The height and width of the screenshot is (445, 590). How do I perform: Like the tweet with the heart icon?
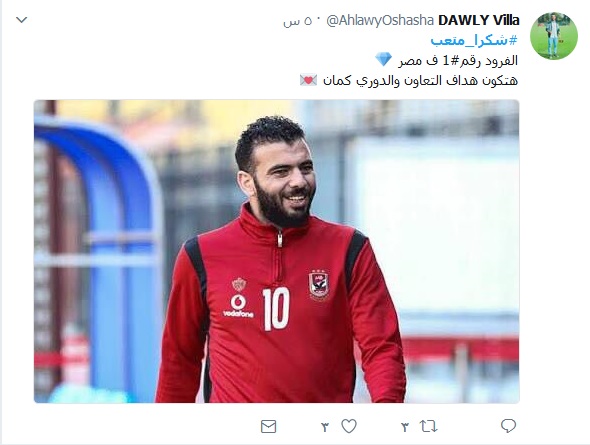349,427
